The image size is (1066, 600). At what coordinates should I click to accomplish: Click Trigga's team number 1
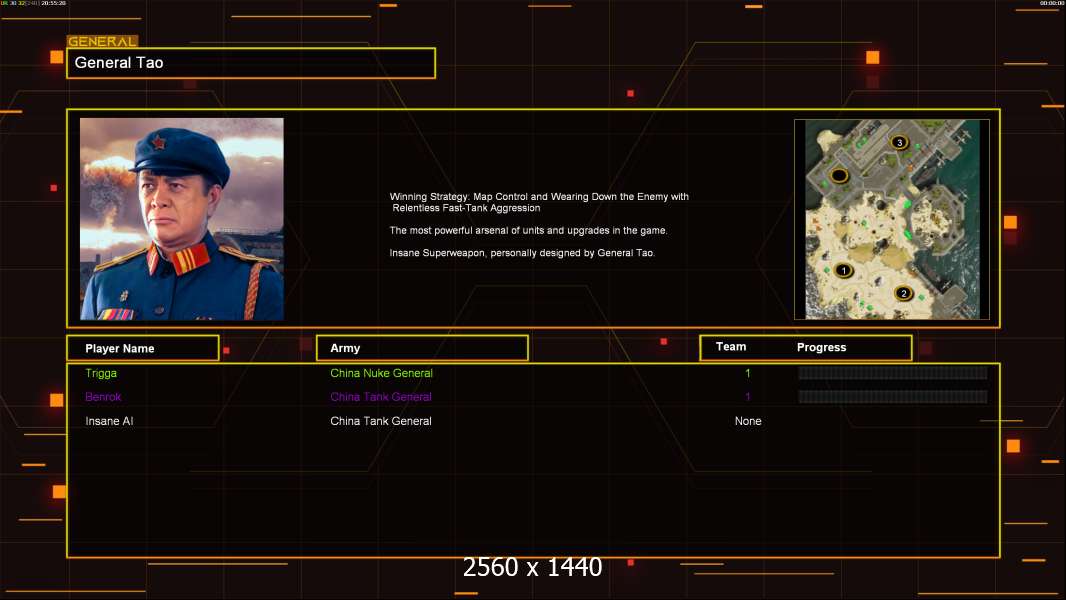(748, 373)
